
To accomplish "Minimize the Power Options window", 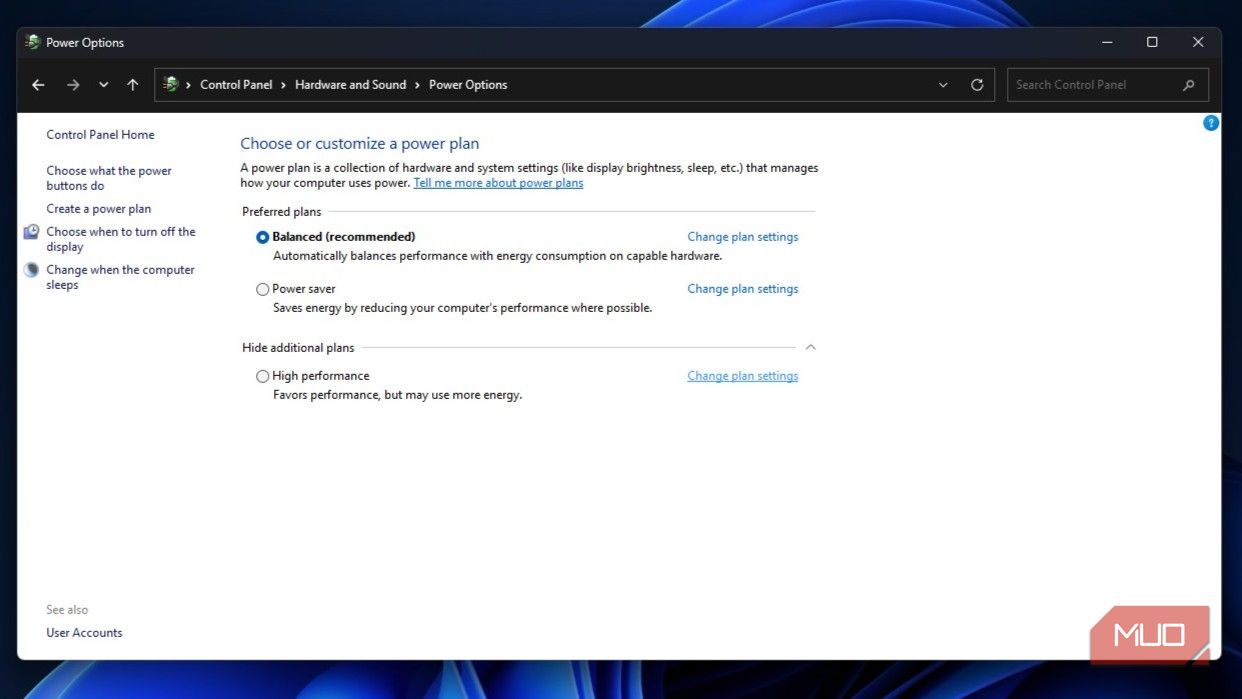I will pyautogui.click(x=1107, y=42).
